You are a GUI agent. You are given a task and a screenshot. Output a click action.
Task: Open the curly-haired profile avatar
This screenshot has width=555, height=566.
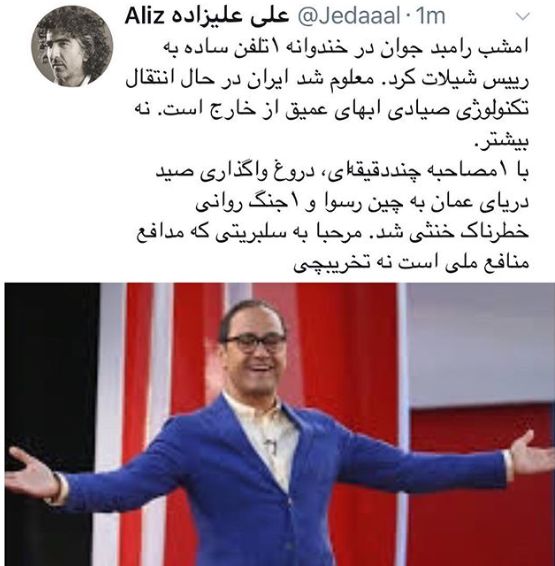point(72,47)
